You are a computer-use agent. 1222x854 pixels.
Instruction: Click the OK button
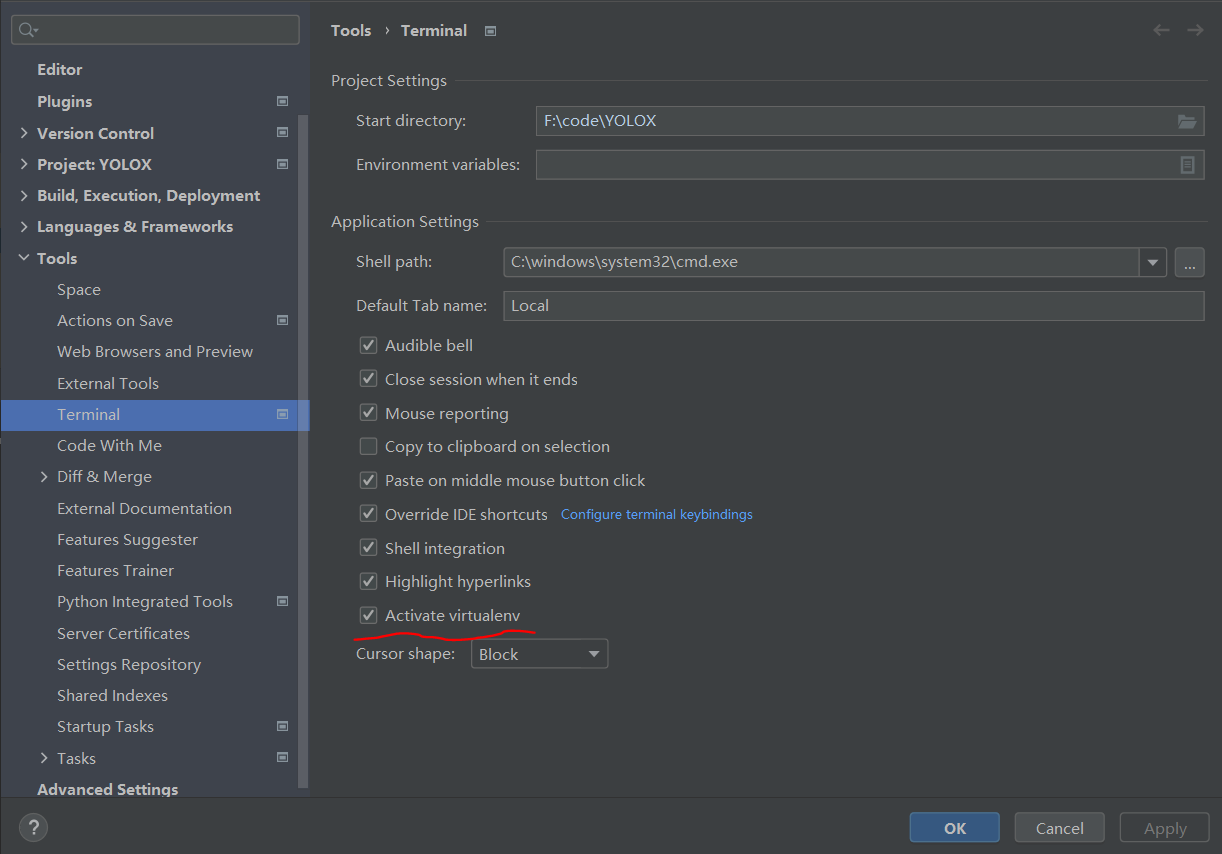[954, 827]
